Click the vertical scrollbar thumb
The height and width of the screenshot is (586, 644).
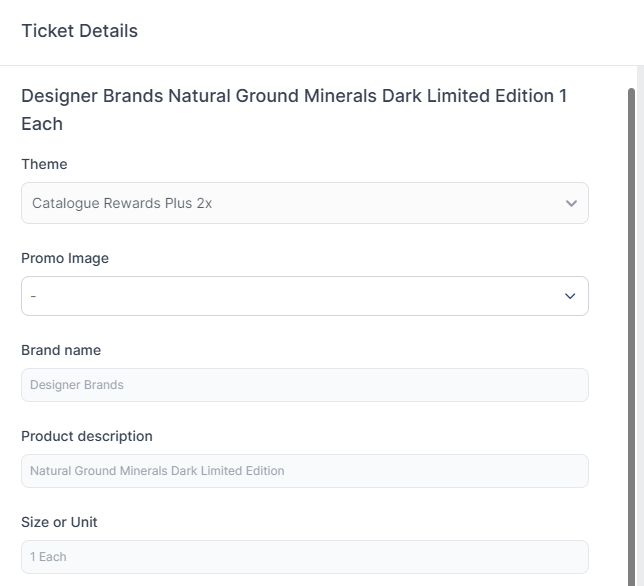pyautogui.click(x=632, y=337)
